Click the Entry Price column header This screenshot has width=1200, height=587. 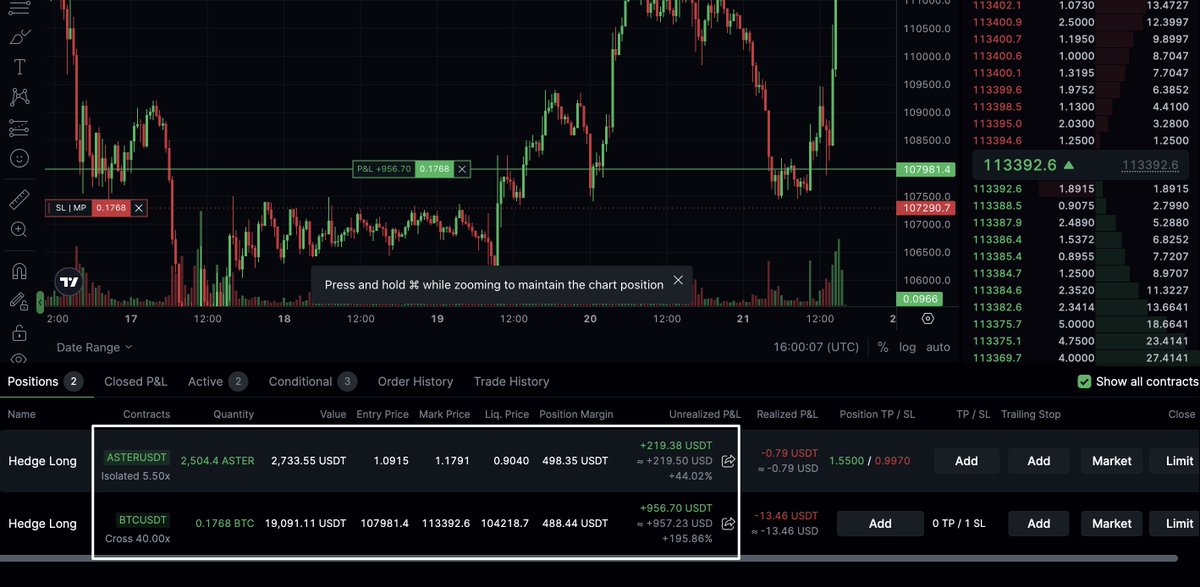(x=382, y=414)
